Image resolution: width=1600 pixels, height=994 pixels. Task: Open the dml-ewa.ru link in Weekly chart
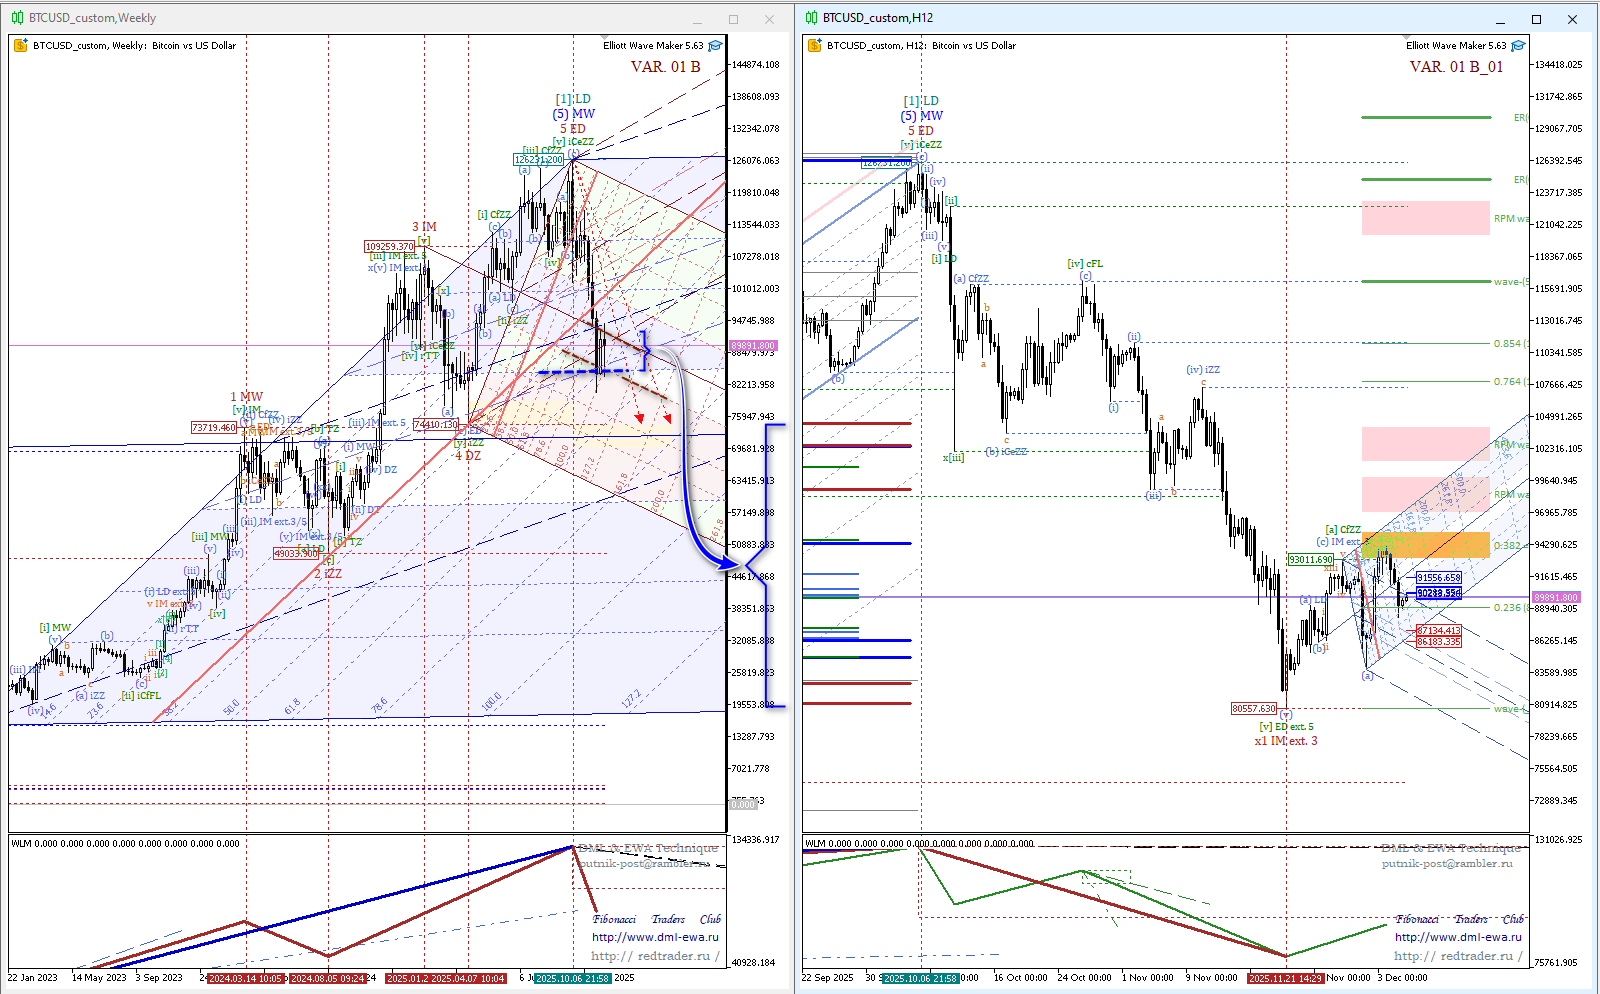pyautogui.click(x=655, y=937)
